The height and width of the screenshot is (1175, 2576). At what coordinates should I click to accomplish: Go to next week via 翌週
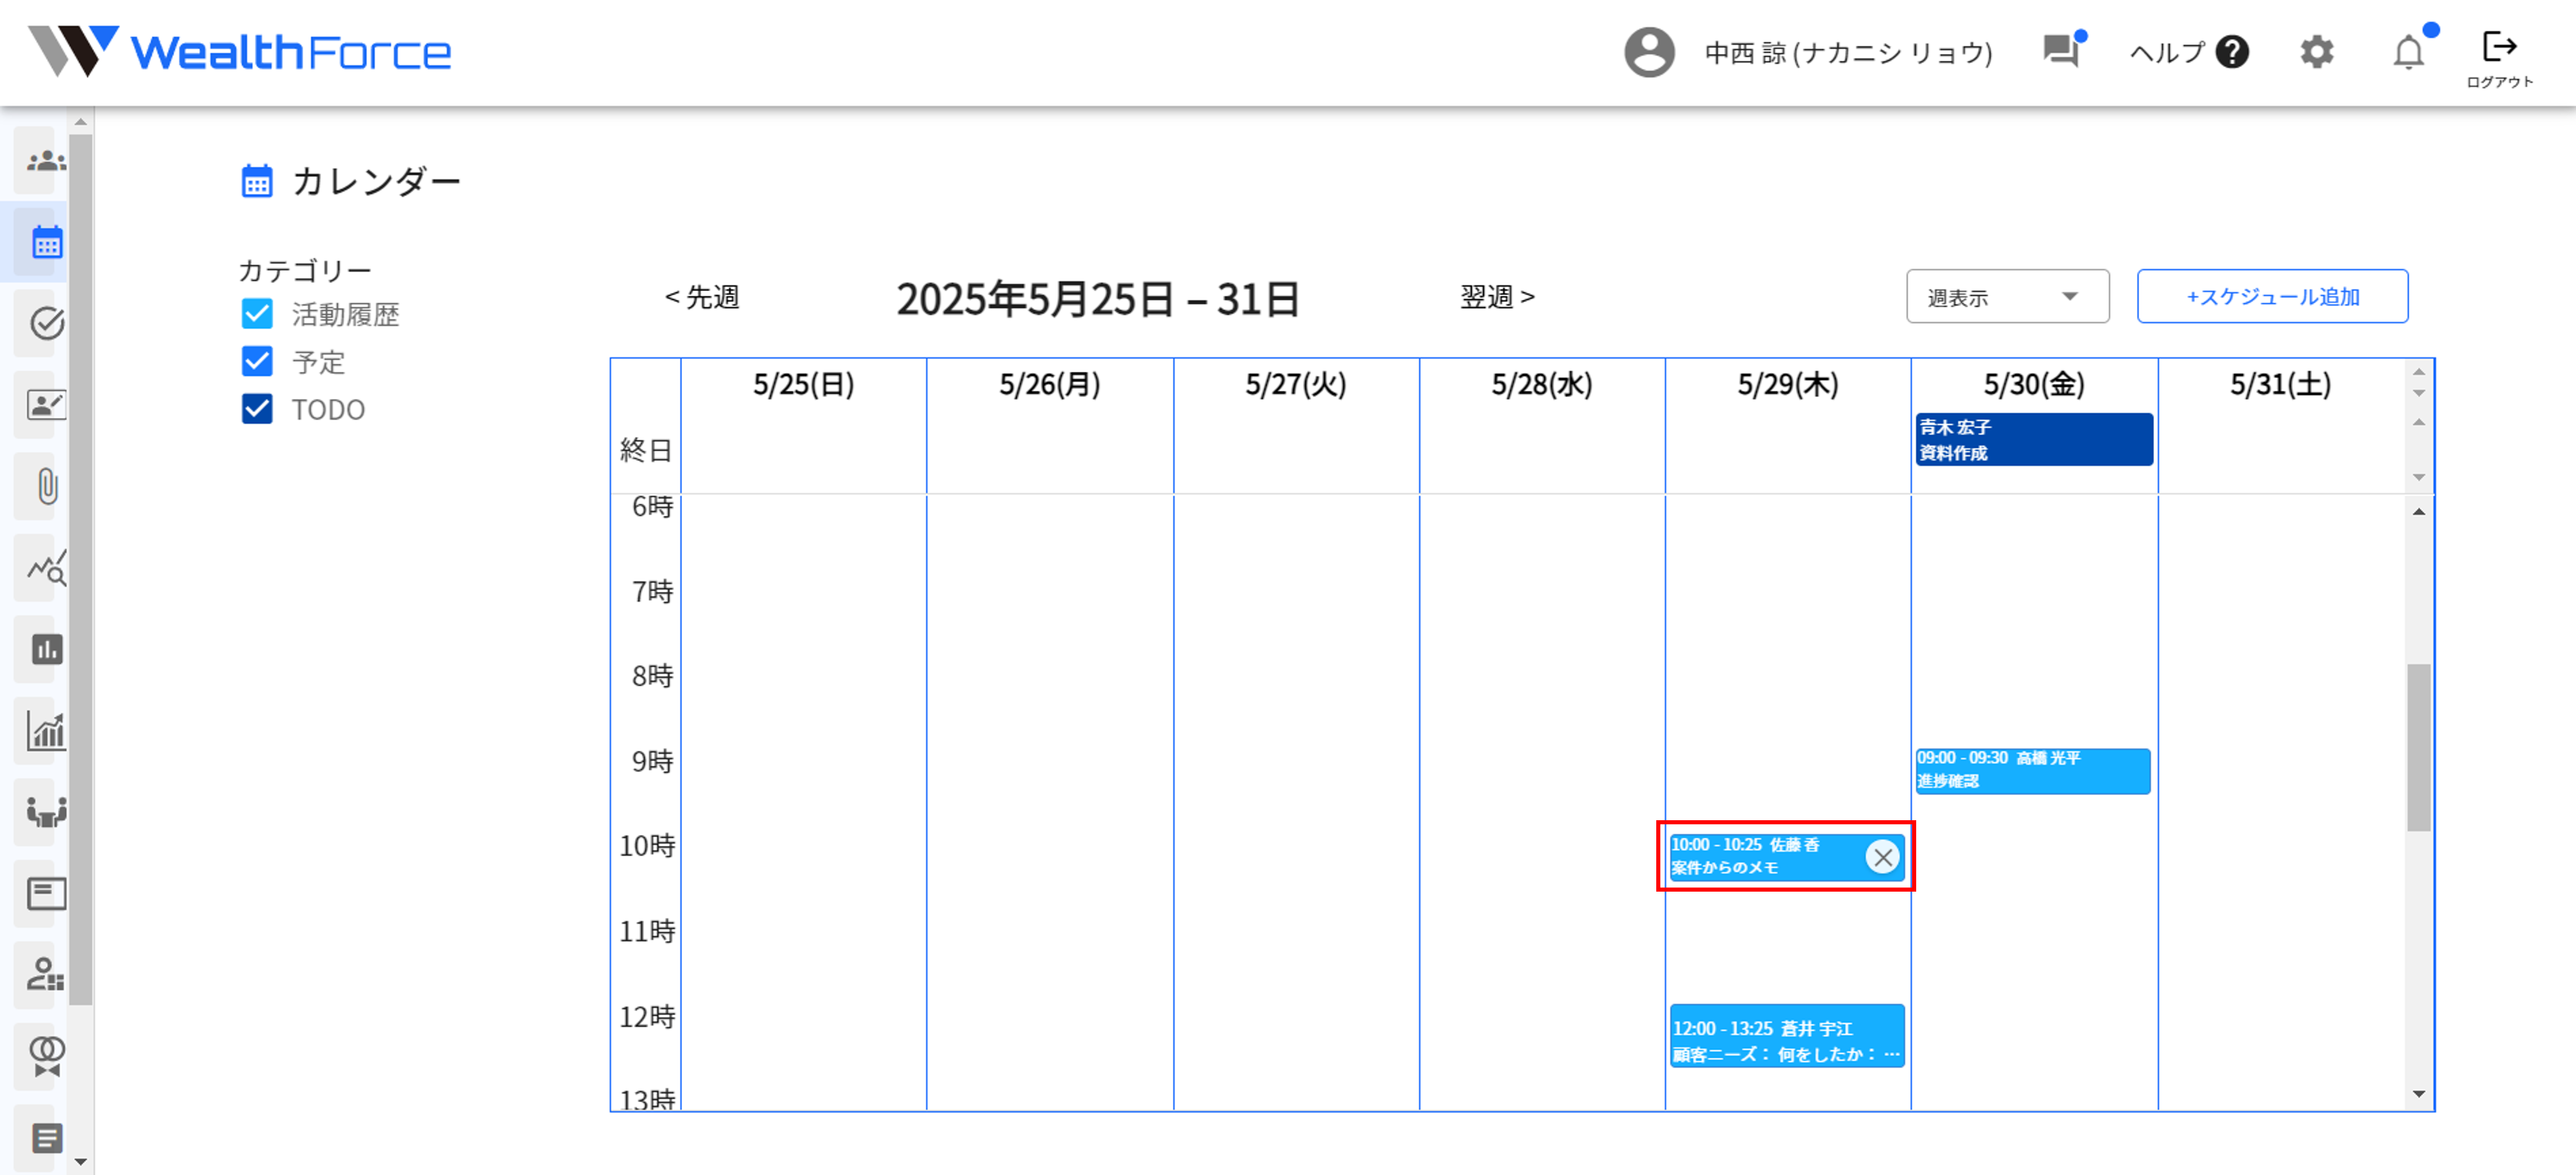pos(1496,297)
